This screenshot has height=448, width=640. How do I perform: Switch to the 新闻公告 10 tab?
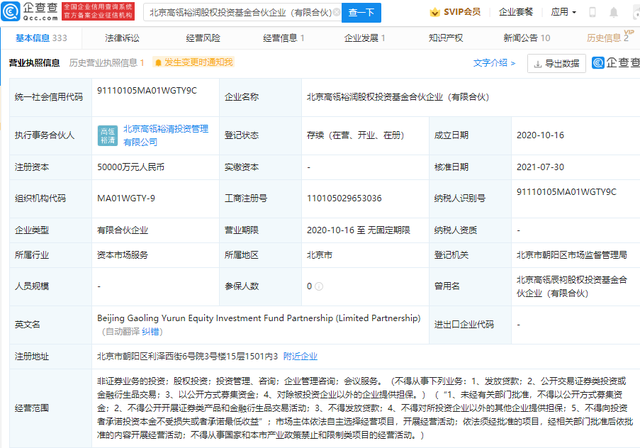(527, 38)
